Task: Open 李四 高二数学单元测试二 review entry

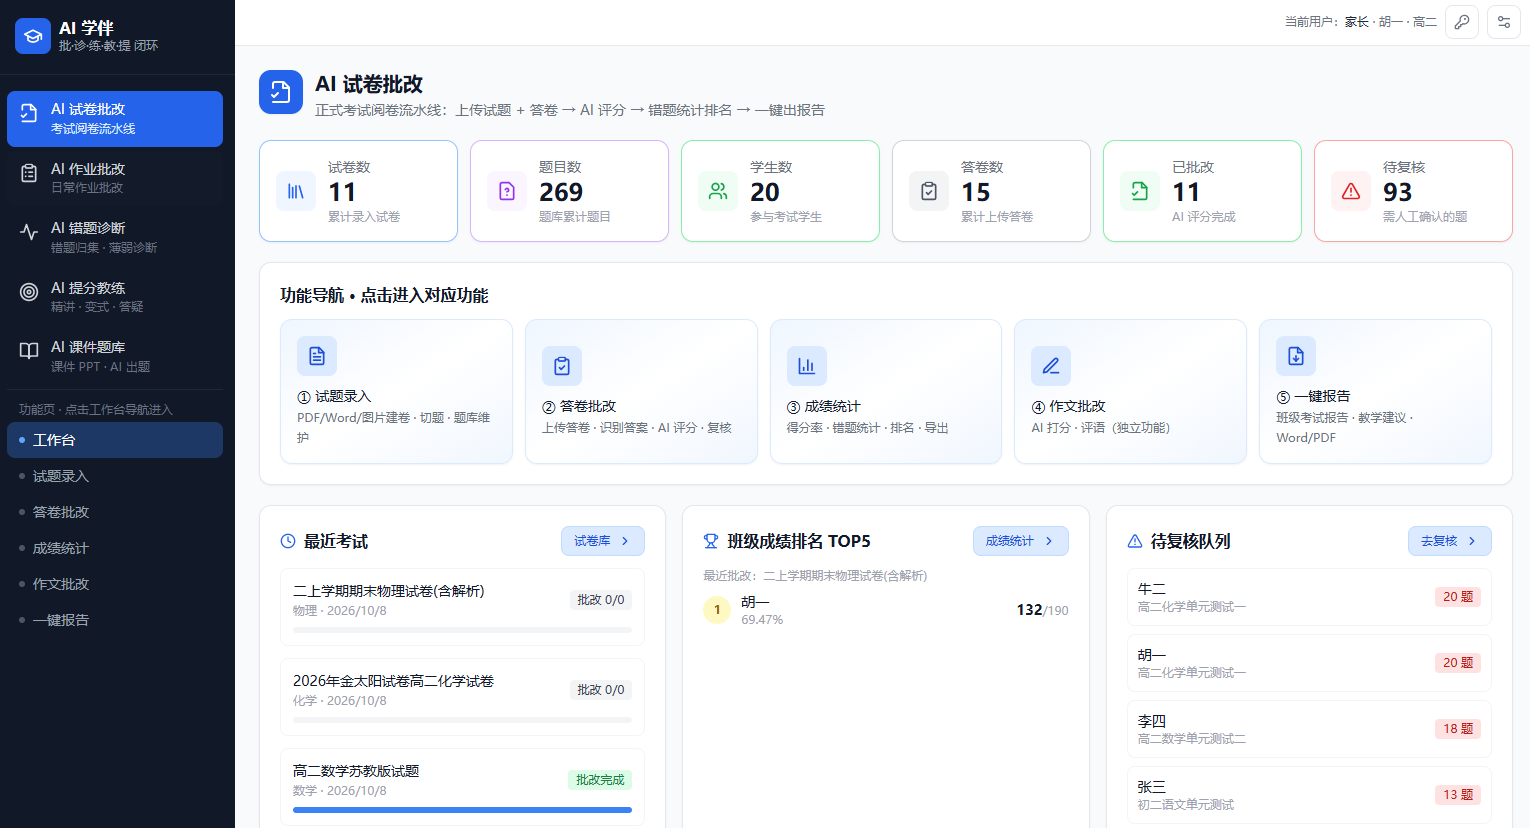Action: pyautogui.click(x=1309, y=729)
